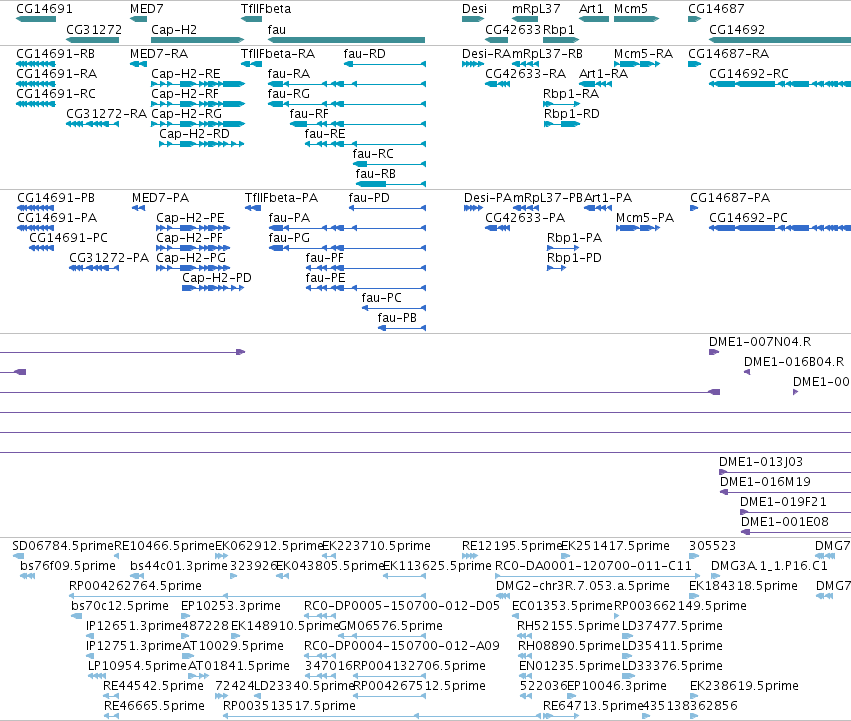Select BAC clone DME1-019F21
This screenshot has width=851, height=721.
[783, 502]
